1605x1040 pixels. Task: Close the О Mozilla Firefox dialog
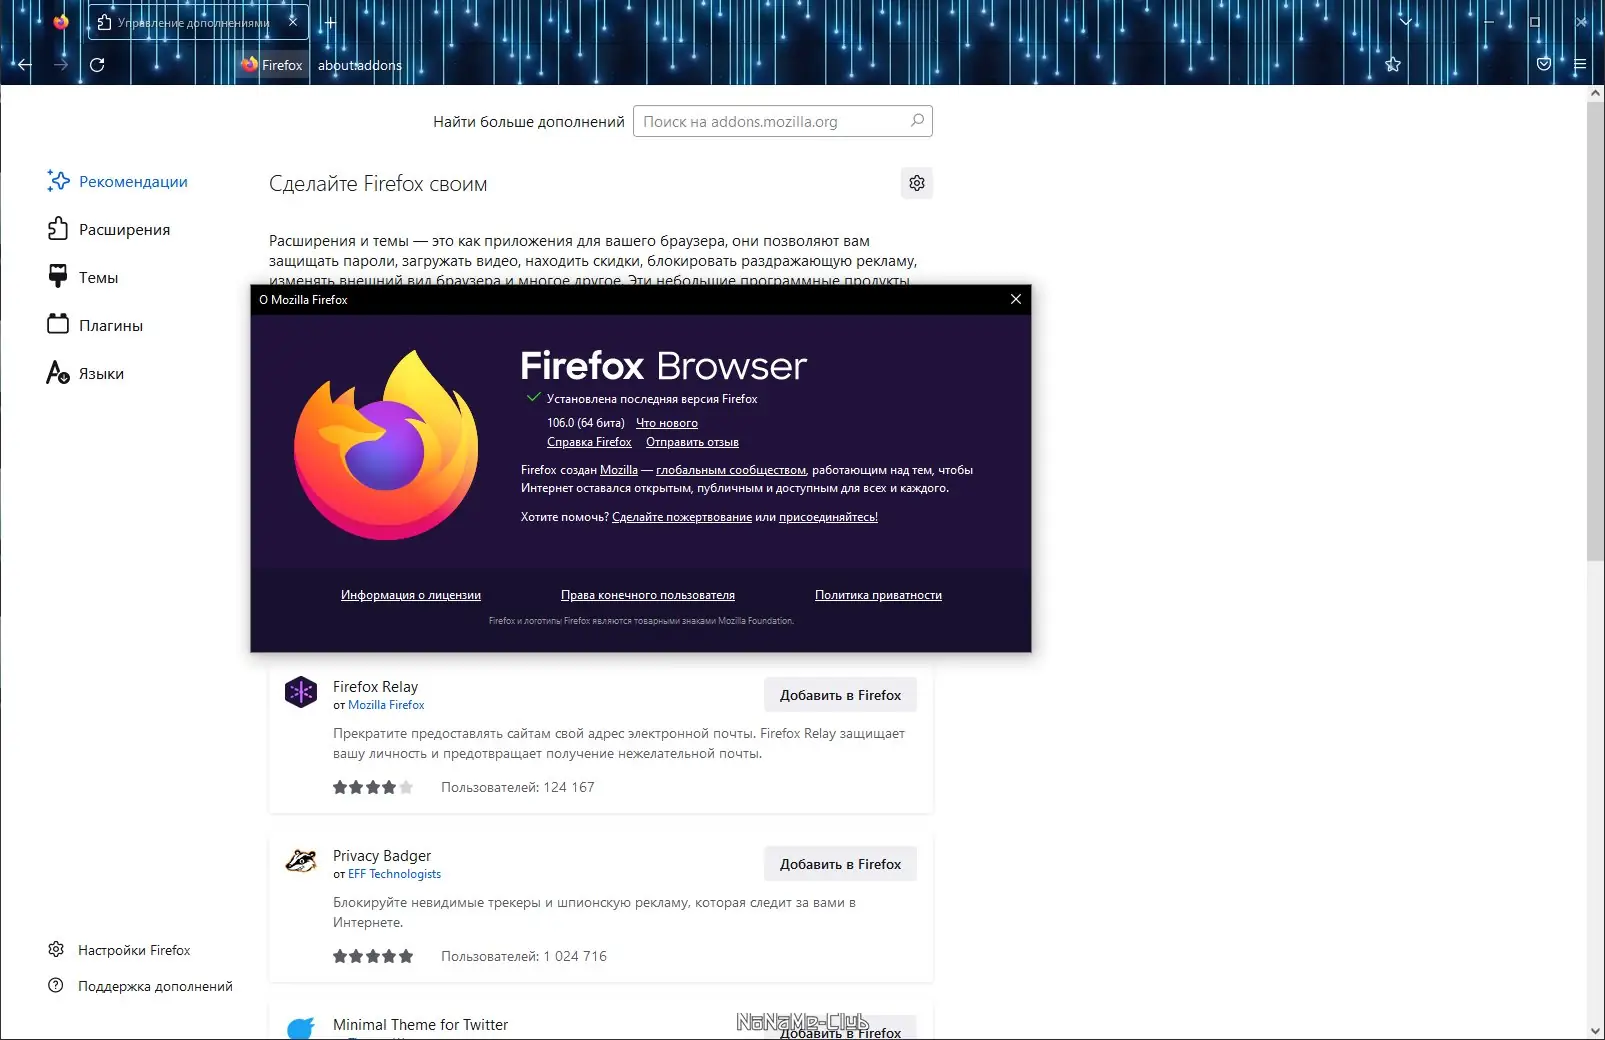1015,299
